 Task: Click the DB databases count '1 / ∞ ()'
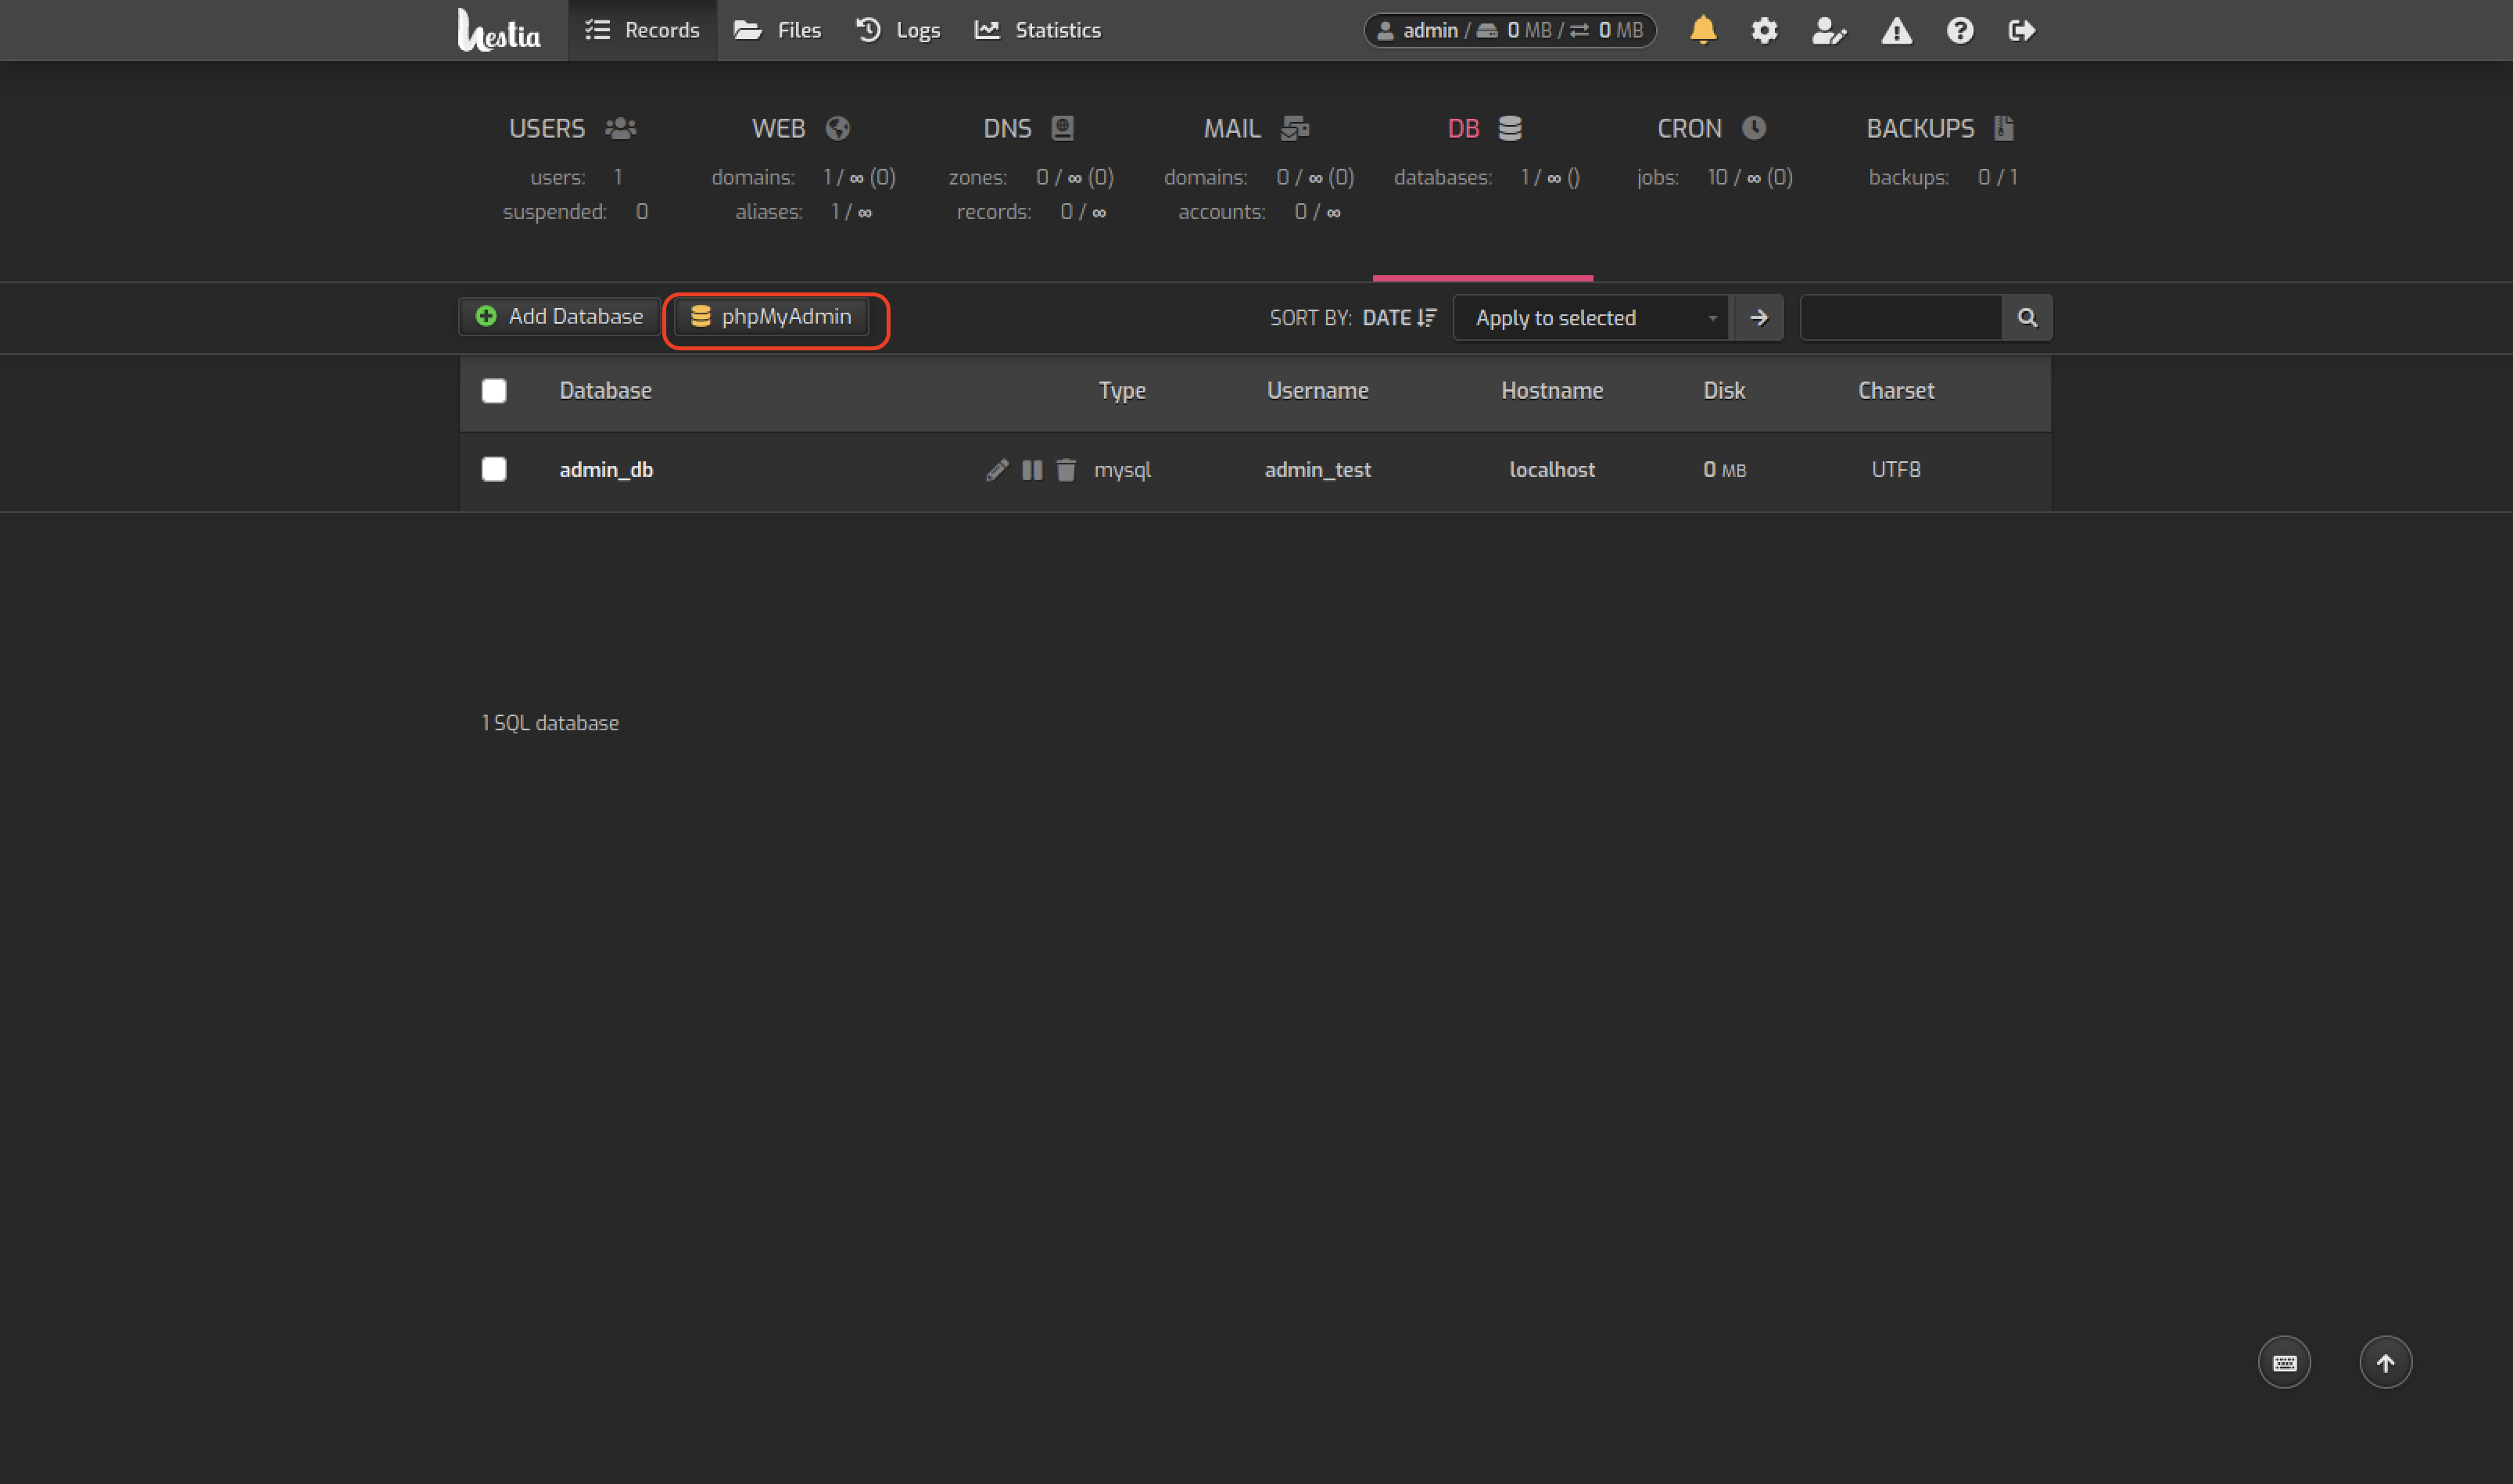click(x=1550, y=178)
